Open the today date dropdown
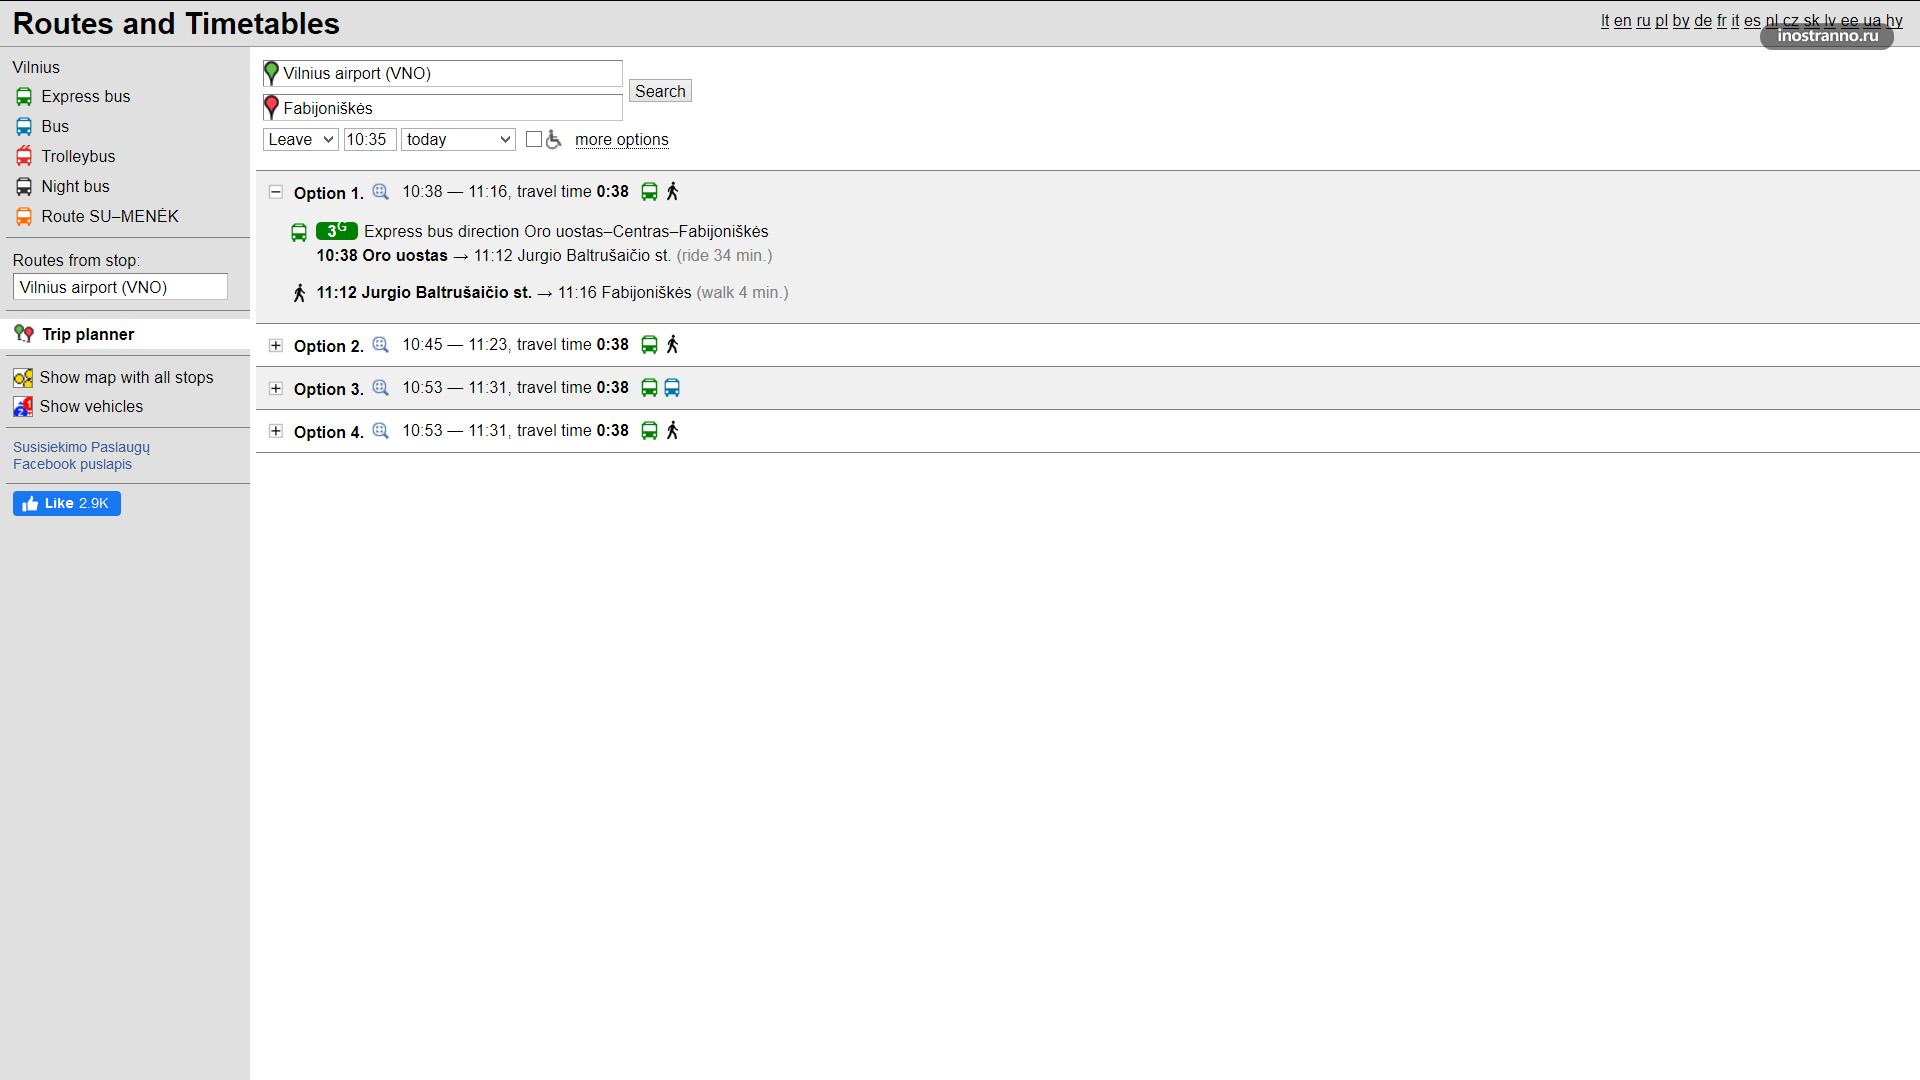1920x1080 pixels. (458, 139)
